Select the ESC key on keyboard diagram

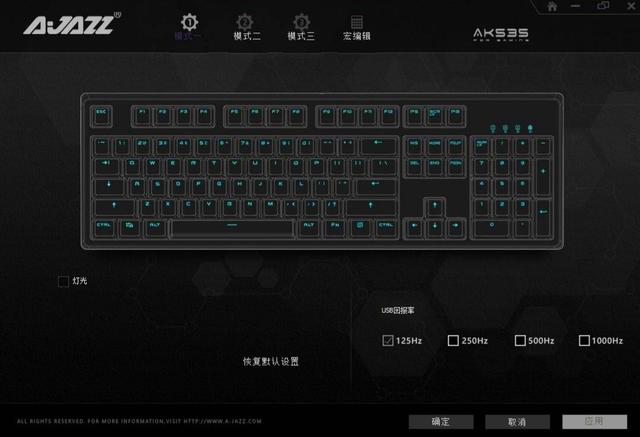pyautogui.click(x=101, y=116)
